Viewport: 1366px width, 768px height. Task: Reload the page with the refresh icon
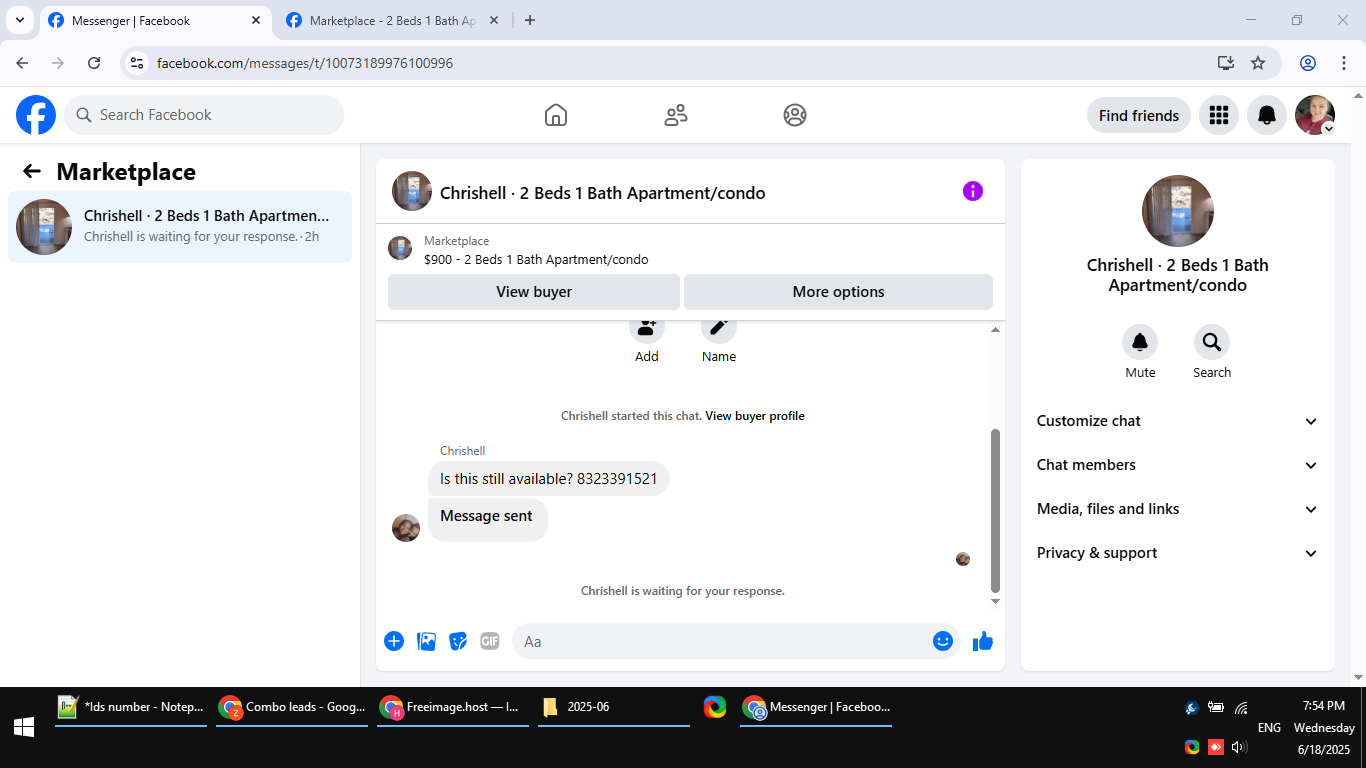[94, 63]
